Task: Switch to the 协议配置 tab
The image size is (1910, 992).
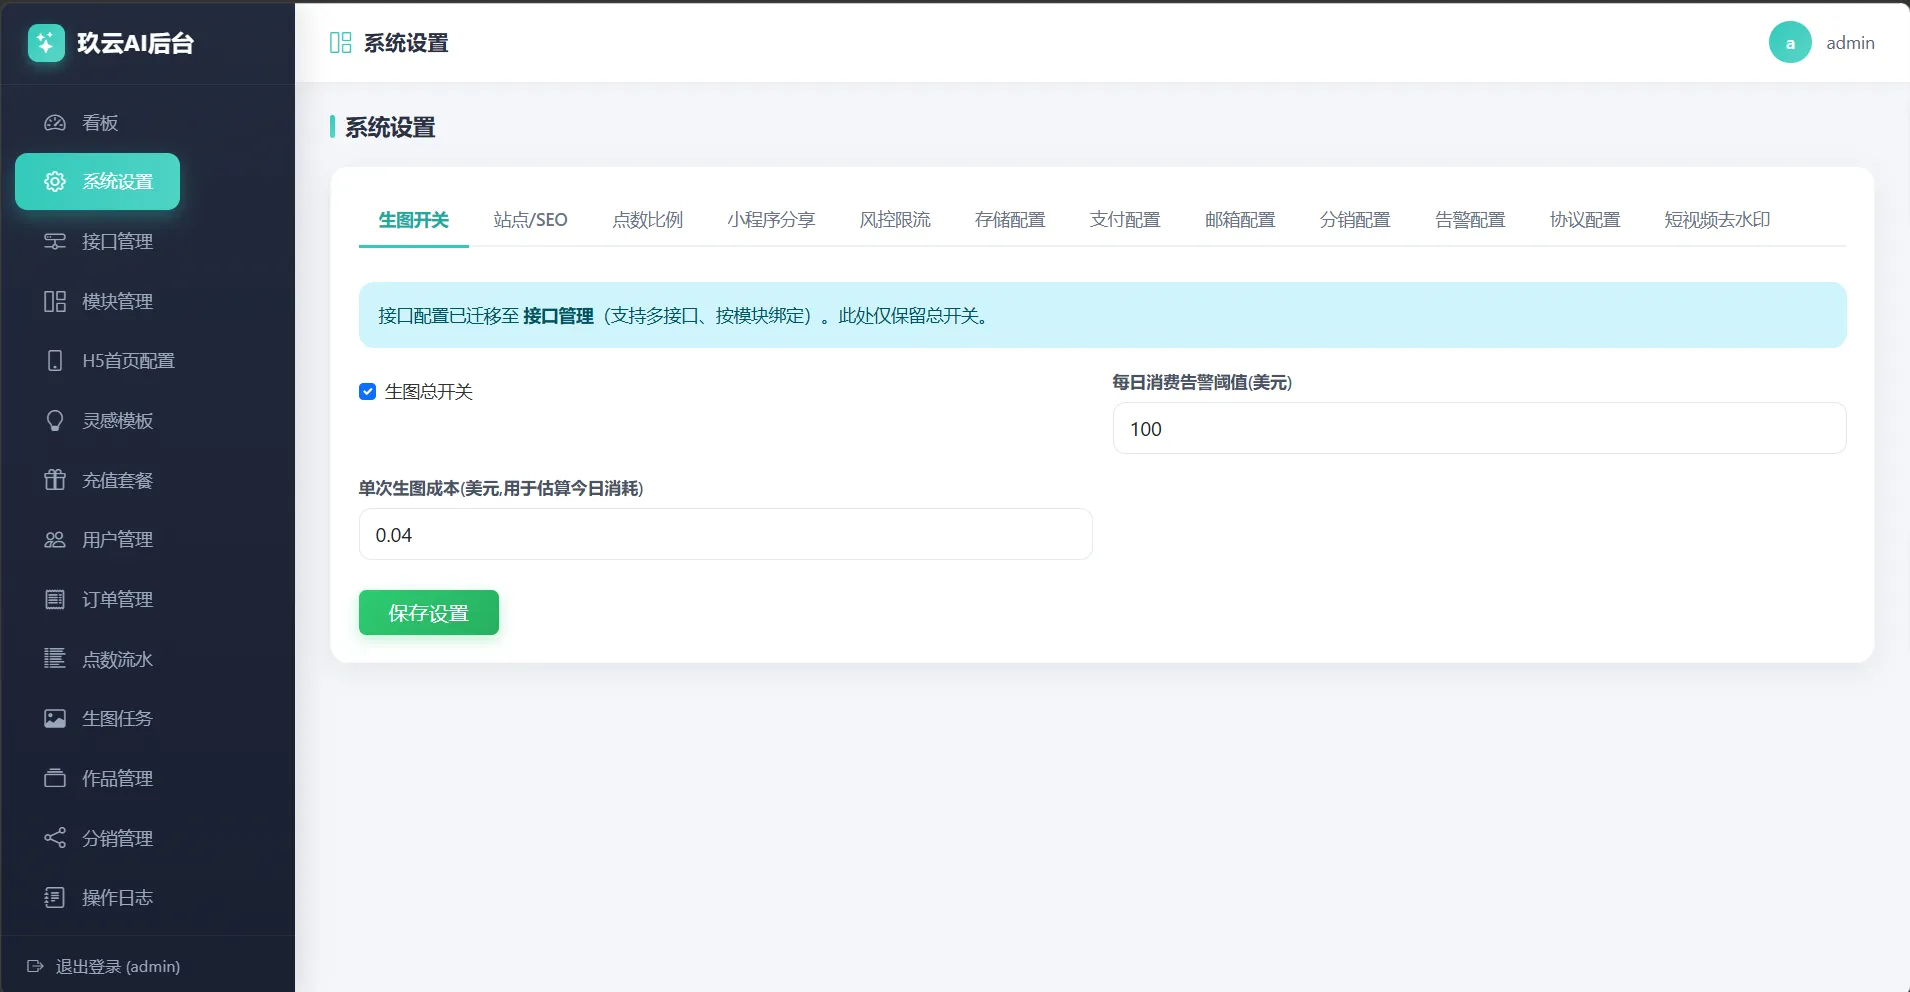Action: coord(1585,219)
